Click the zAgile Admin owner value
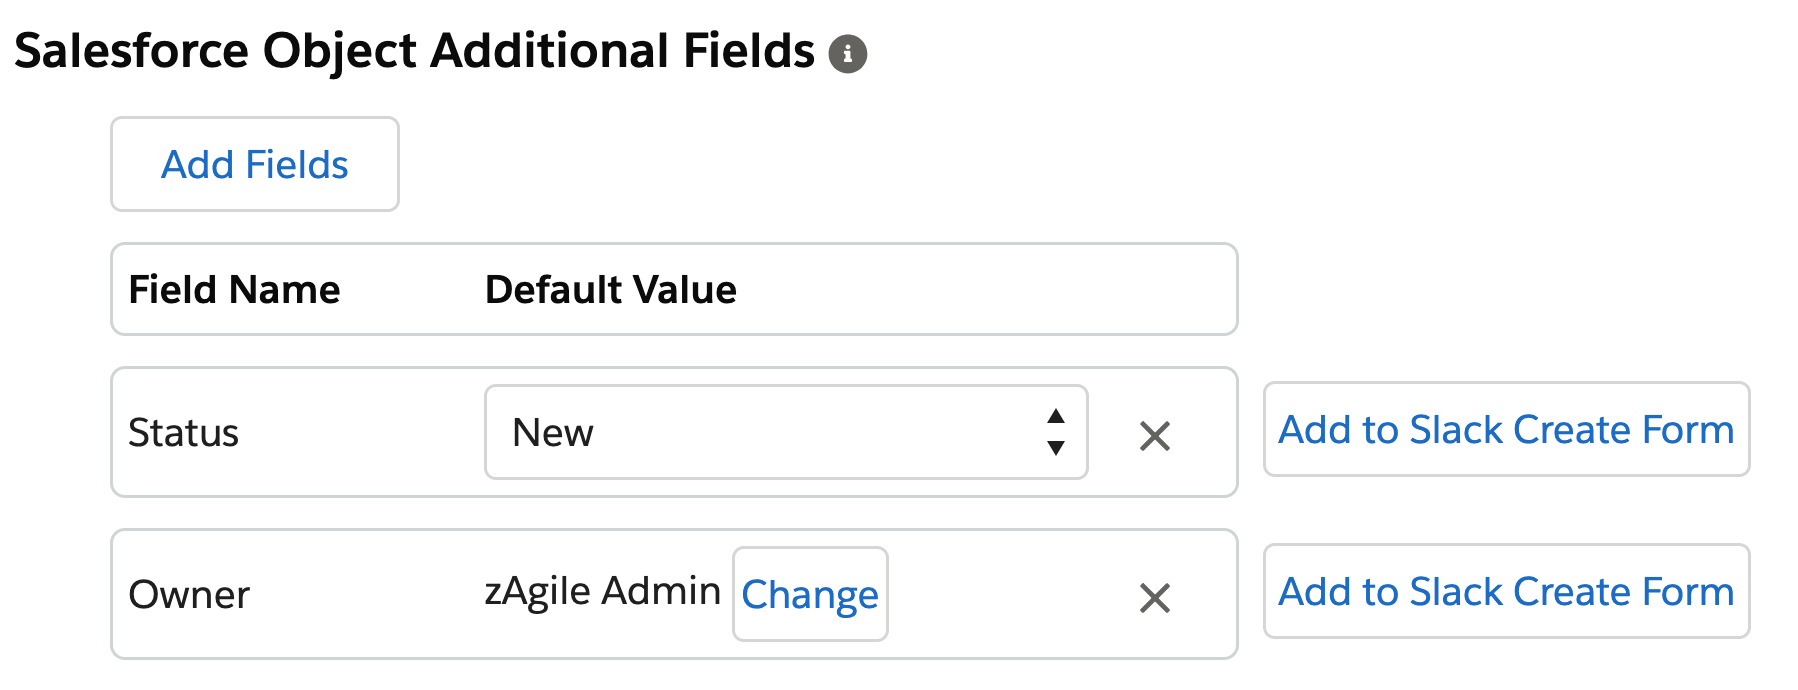Viewport: 1798px width, 690px height. point(602,591)
